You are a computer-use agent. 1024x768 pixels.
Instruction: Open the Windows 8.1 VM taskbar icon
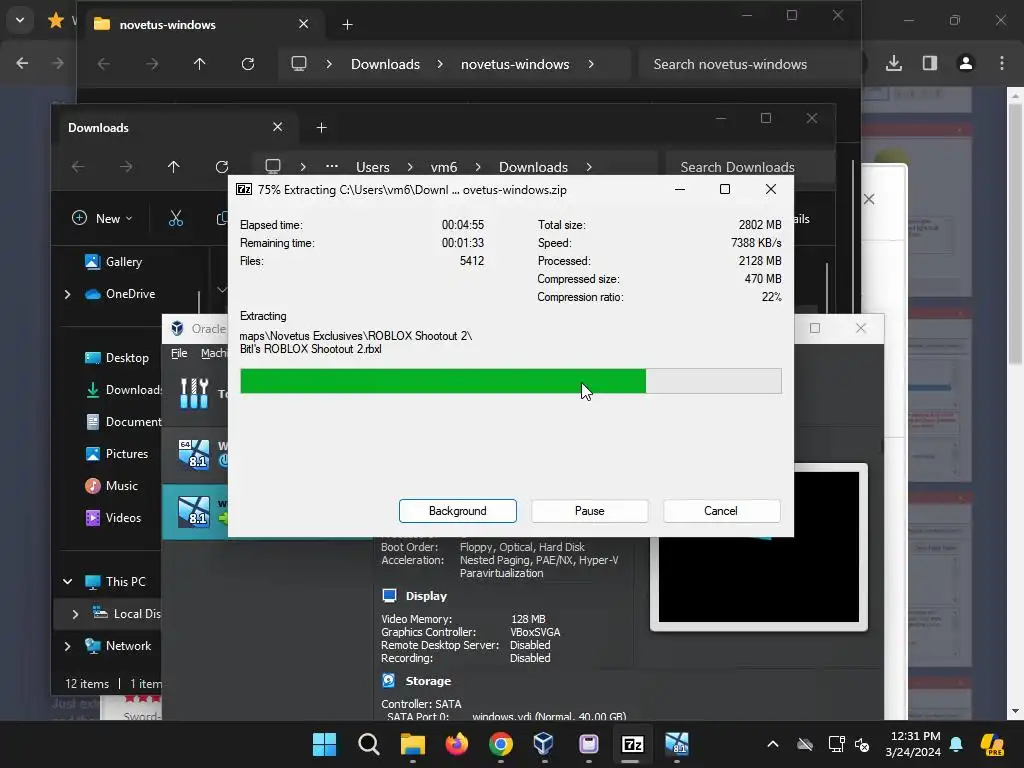[x=677, y=744]
